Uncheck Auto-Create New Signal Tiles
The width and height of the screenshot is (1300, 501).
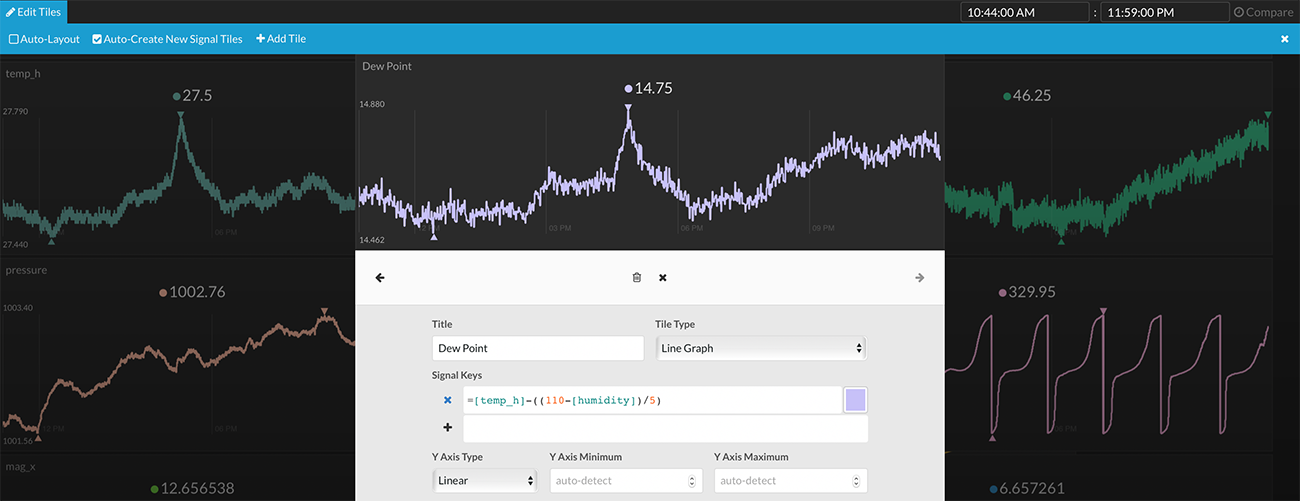point(97,39)
